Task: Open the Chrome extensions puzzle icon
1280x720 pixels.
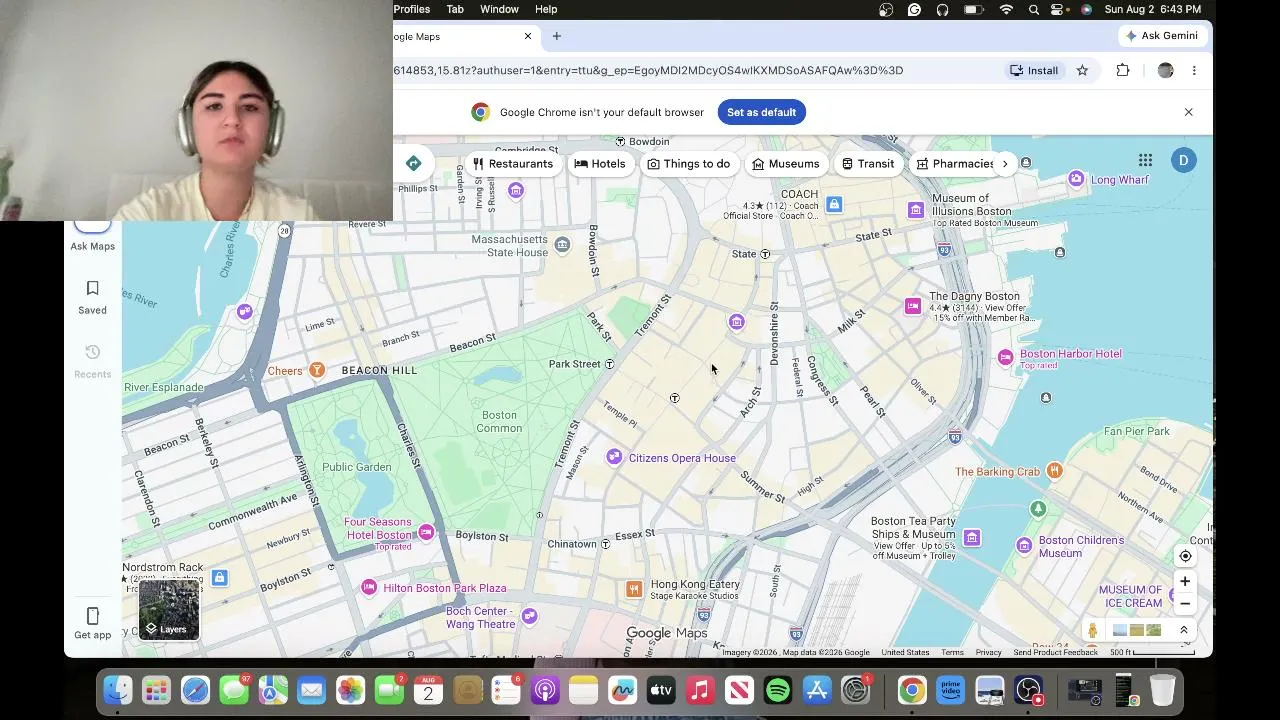Action: [x=1123, y=70]
